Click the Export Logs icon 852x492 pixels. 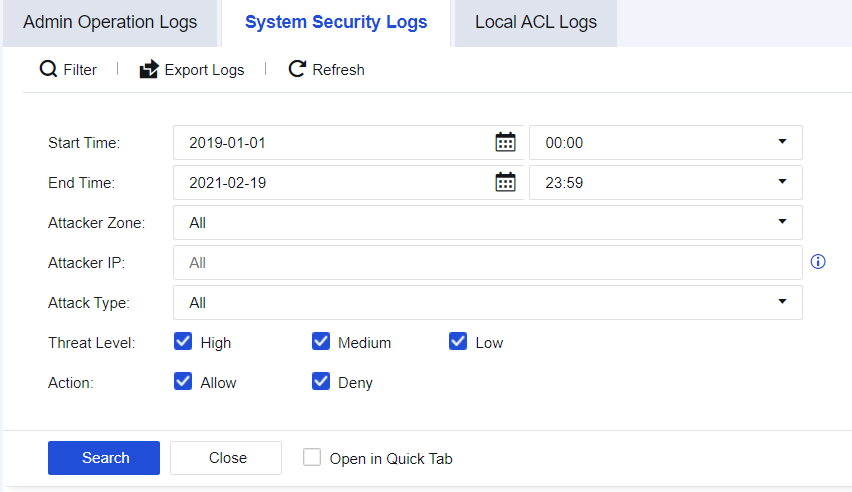pos(149,69)
